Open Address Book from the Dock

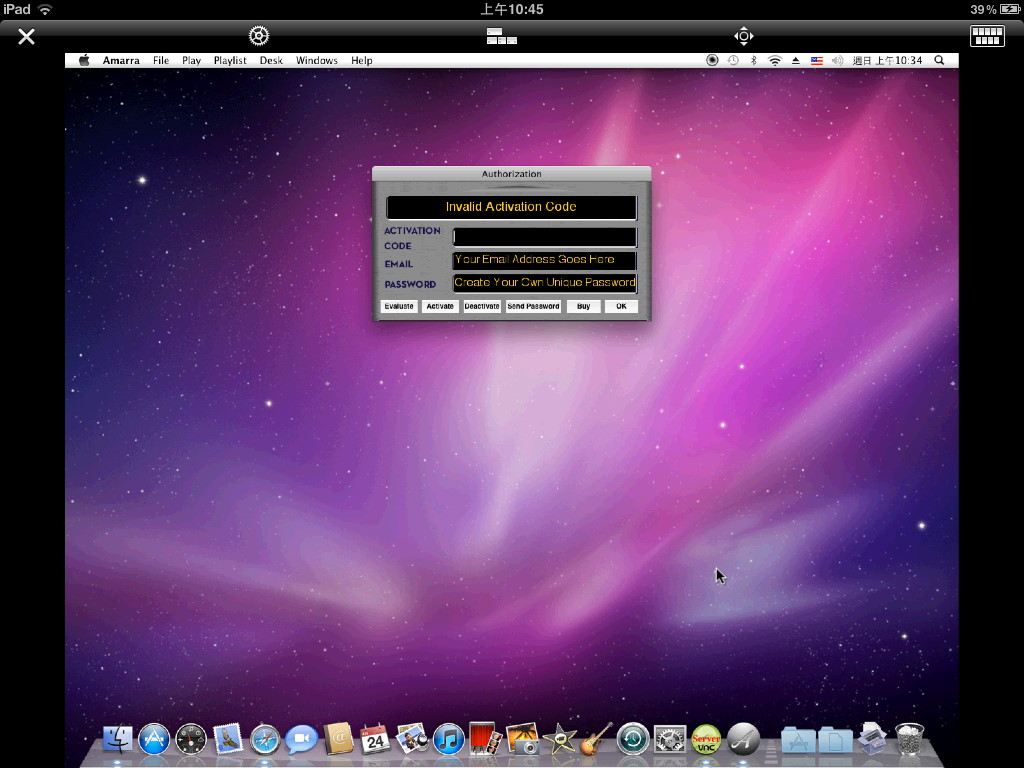pyautogui.click(x=338, y=739)
